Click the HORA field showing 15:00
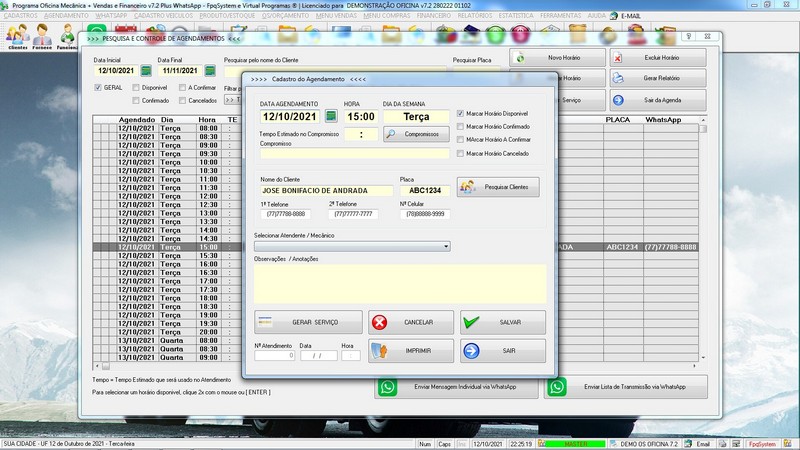The height and width of the screenshot is (450, 800). click(361, 116)
